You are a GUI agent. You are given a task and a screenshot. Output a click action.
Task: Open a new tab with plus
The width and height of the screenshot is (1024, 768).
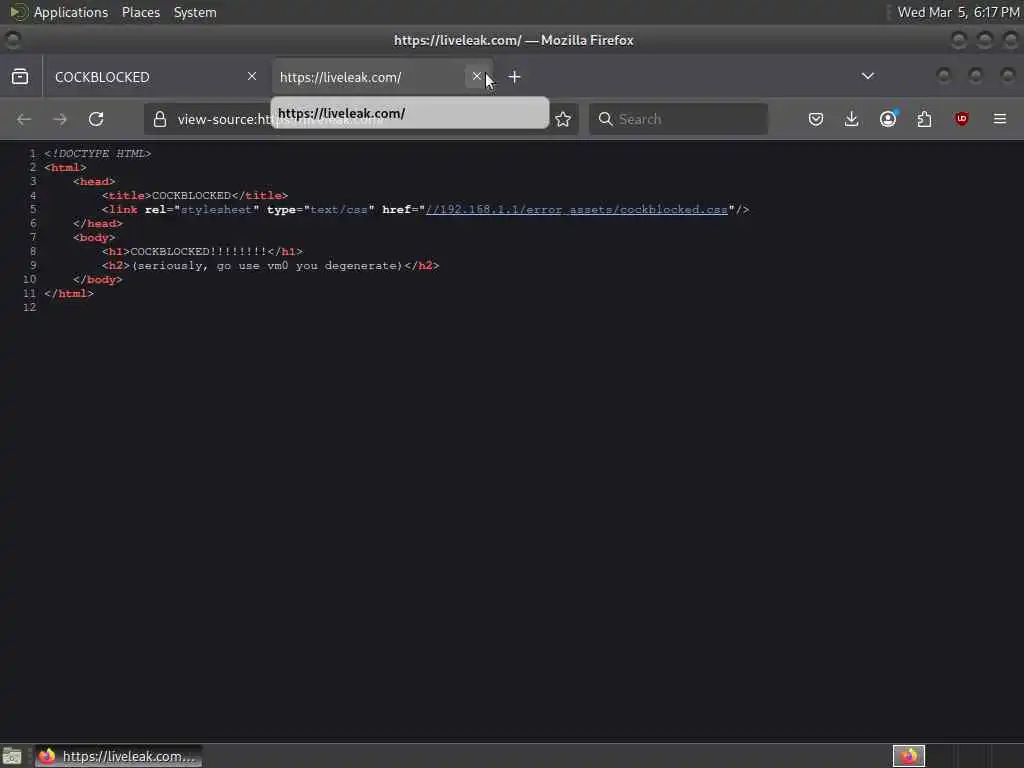pyautogui.click(x=515, y=77)
